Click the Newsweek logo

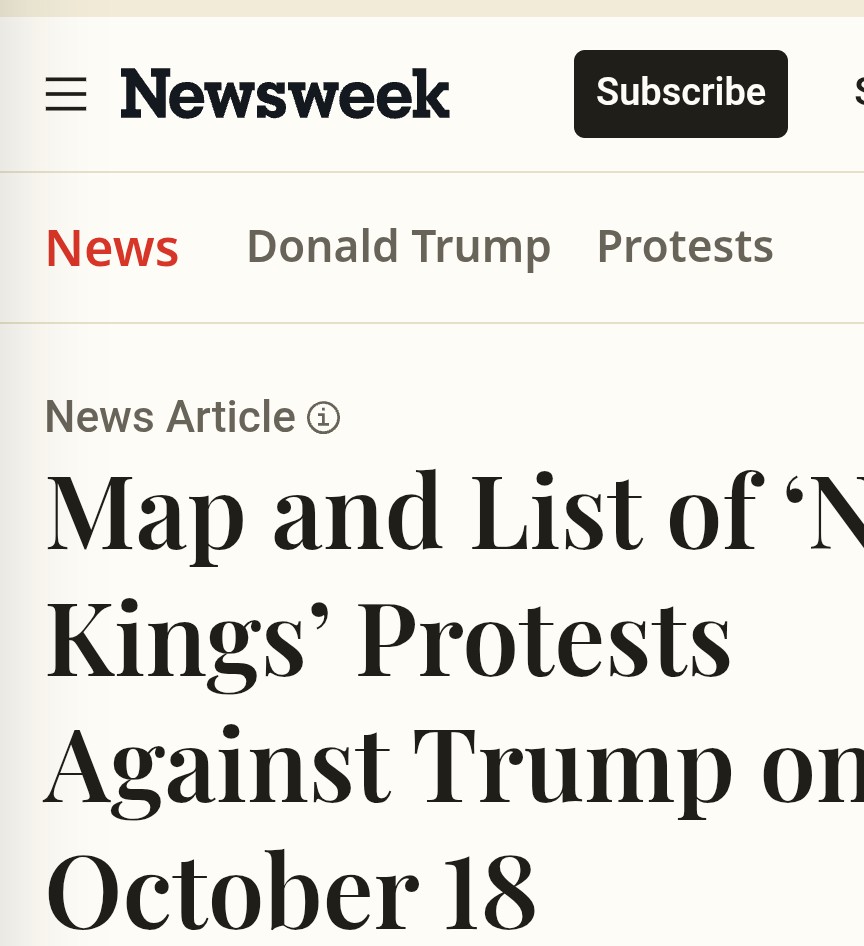(x=285, y=94)
